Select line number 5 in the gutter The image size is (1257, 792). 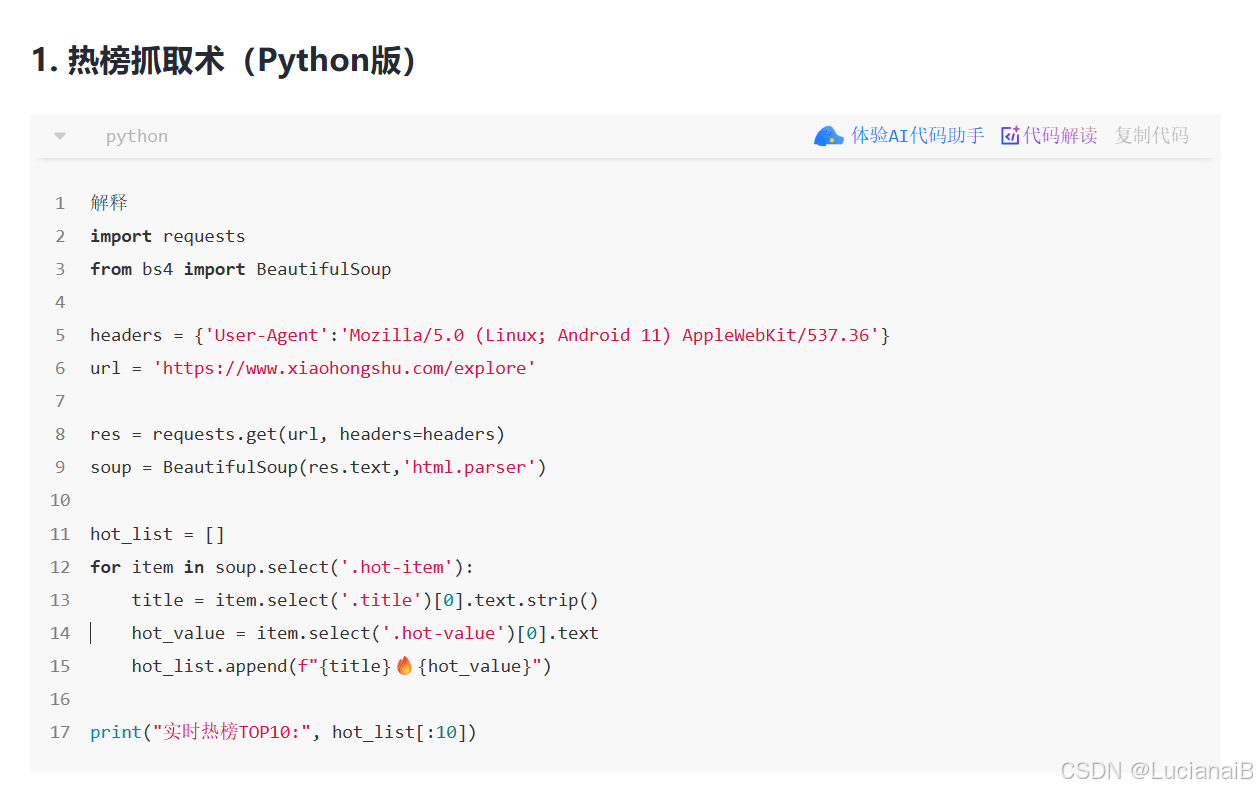coord(60,335)
